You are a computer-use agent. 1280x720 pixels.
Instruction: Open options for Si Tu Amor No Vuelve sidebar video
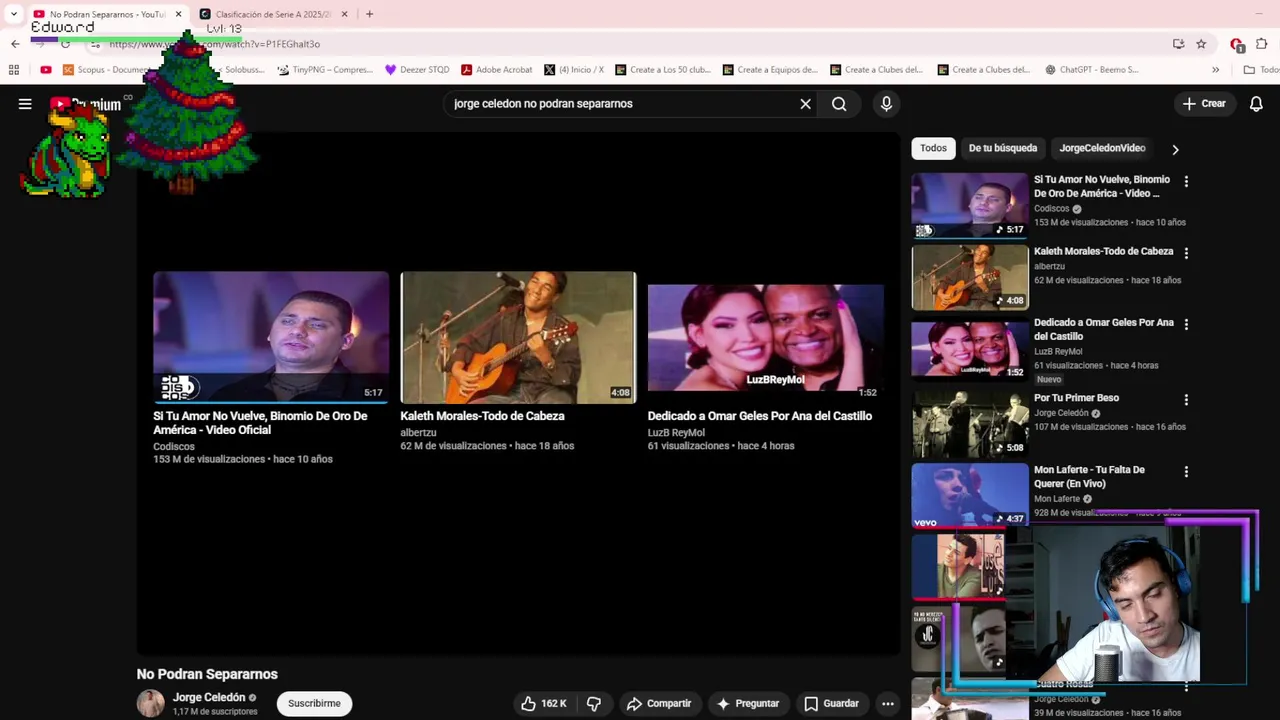[x=1186, y=181]
